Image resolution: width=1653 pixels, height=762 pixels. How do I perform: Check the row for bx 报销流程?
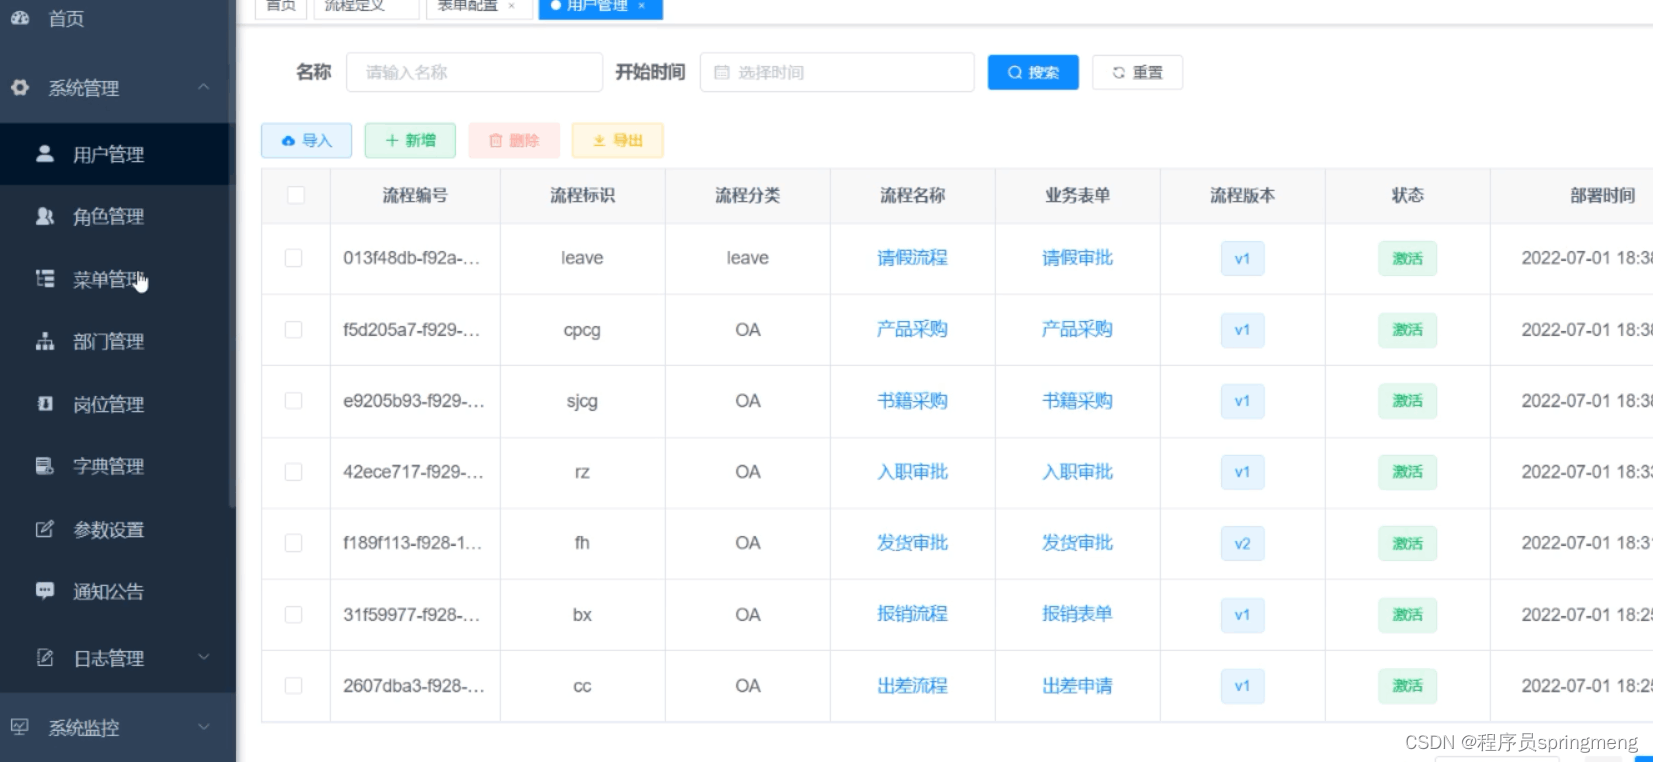click(293, 614)
